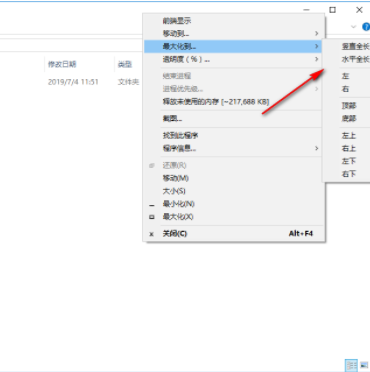Image resolution: width=370 pixels, height=372 pixels.
Task: Choose 左 in the maximize-to submenu
Action: pos(347,76)
